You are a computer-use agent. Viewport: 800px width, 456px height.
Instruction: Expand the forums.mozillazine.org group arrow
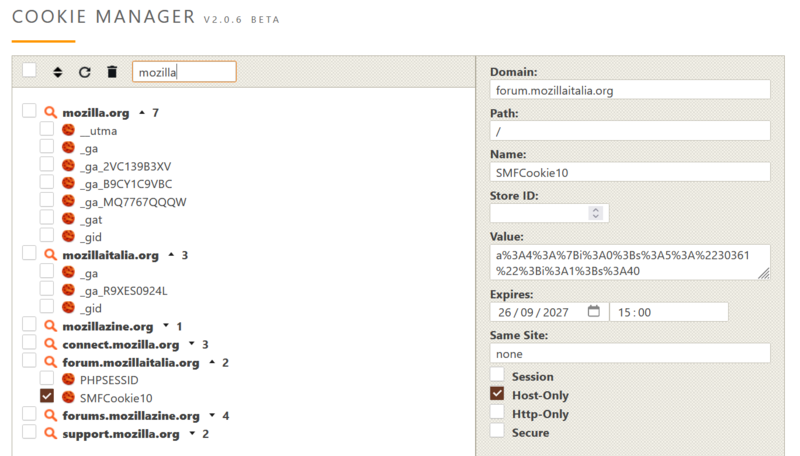(212, 415)
